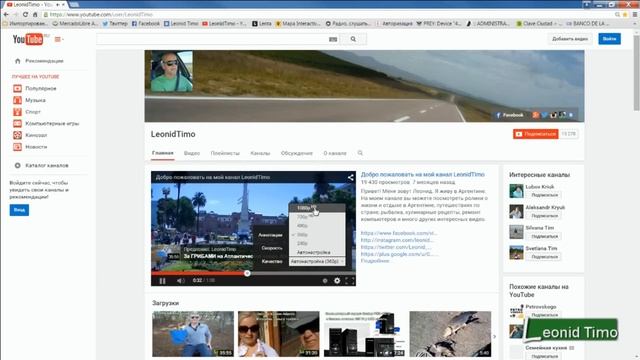640x360 pixels.
Task: Switch to the Главная tab
Action: click(162, 153)
